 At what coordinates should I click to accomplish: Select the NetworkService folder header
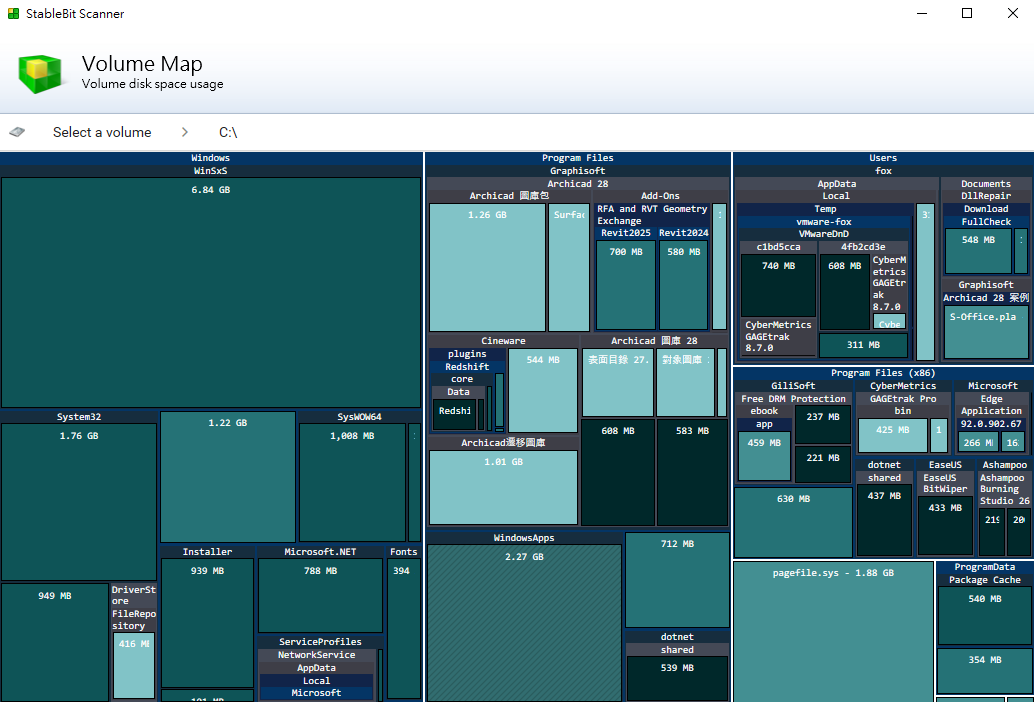point(317,655)
